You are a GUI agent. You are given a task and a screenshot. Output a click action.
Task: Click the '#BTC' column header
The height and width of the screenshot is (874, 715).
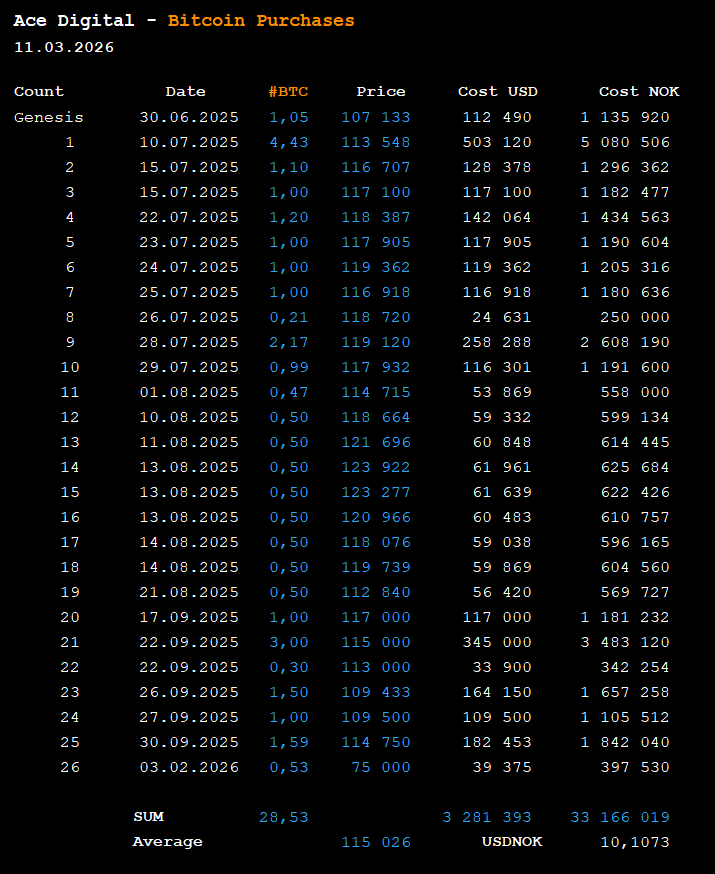click(x=288, y=91)
